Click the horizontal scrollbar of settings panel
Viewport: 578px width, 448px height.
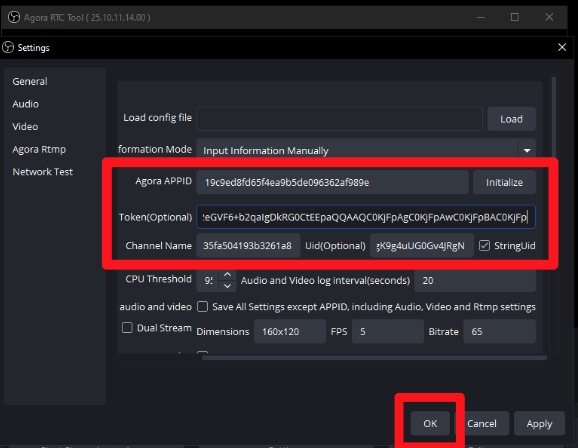(375, 357)
